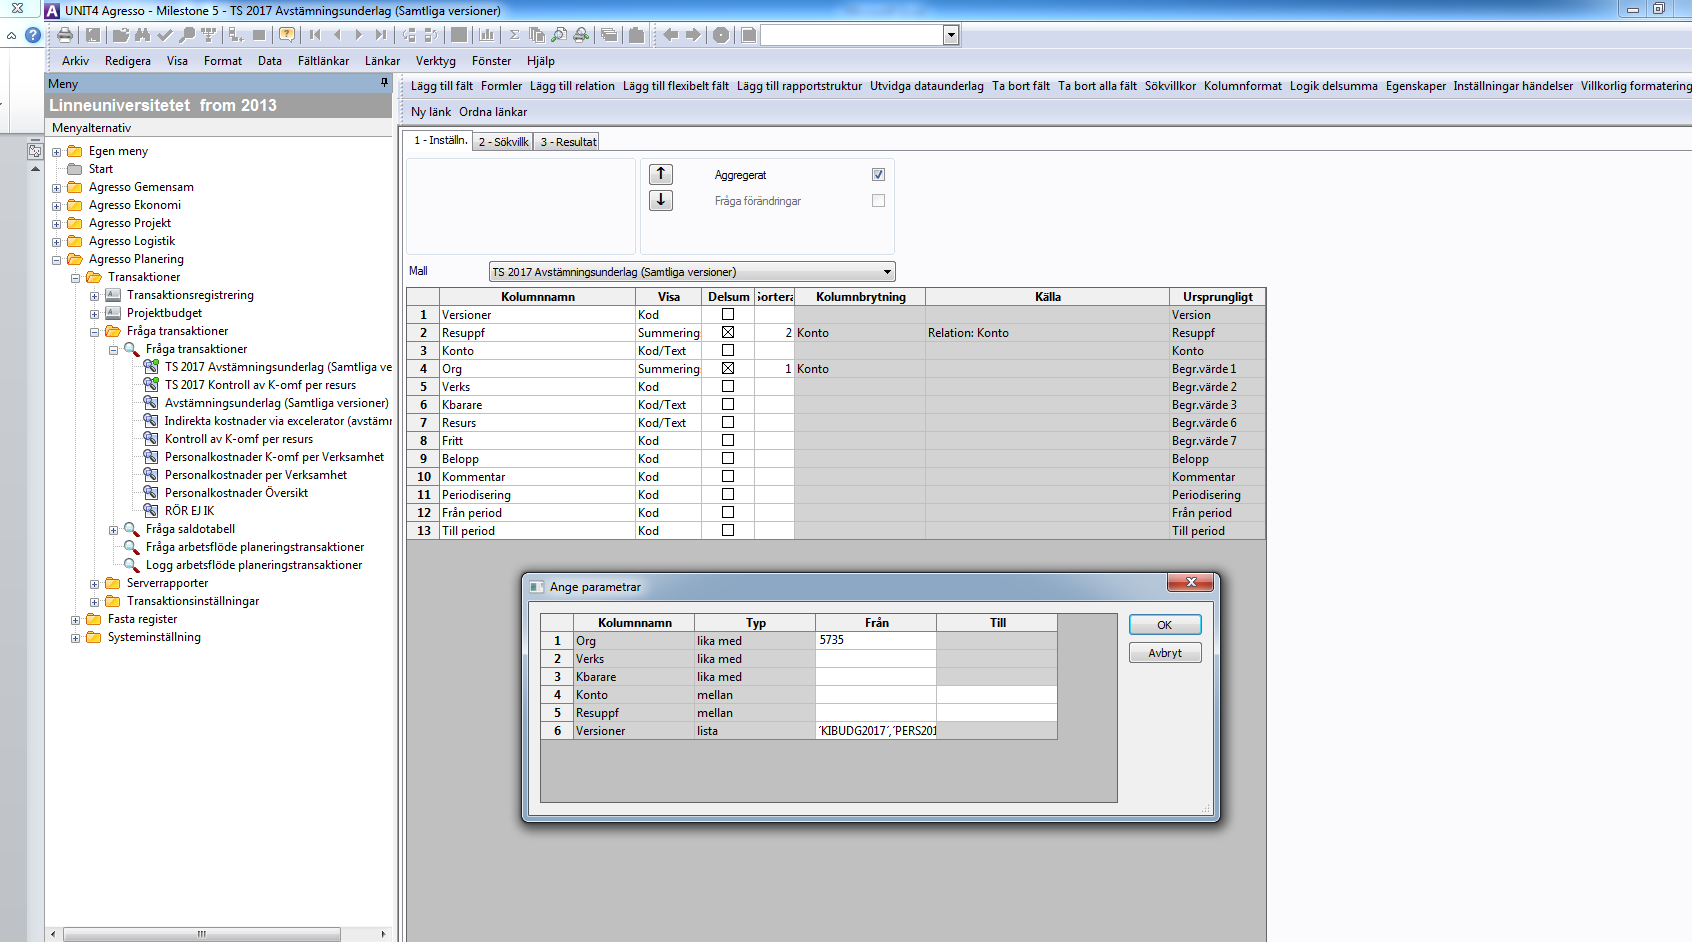Open the Hjälp menu
The image size is (1692, 942).
(x=541, y=61)
